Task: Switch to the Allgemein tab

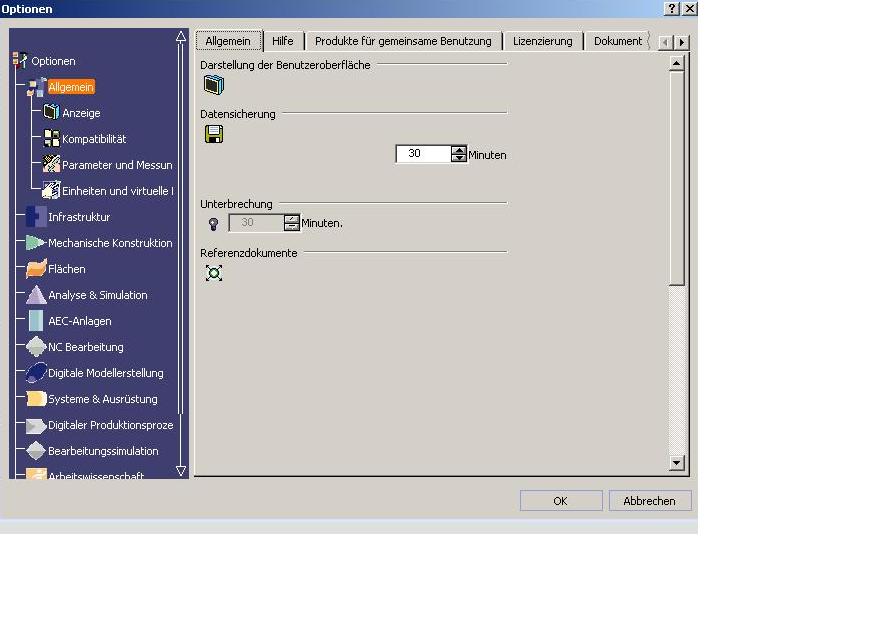Action: (228, 41)
